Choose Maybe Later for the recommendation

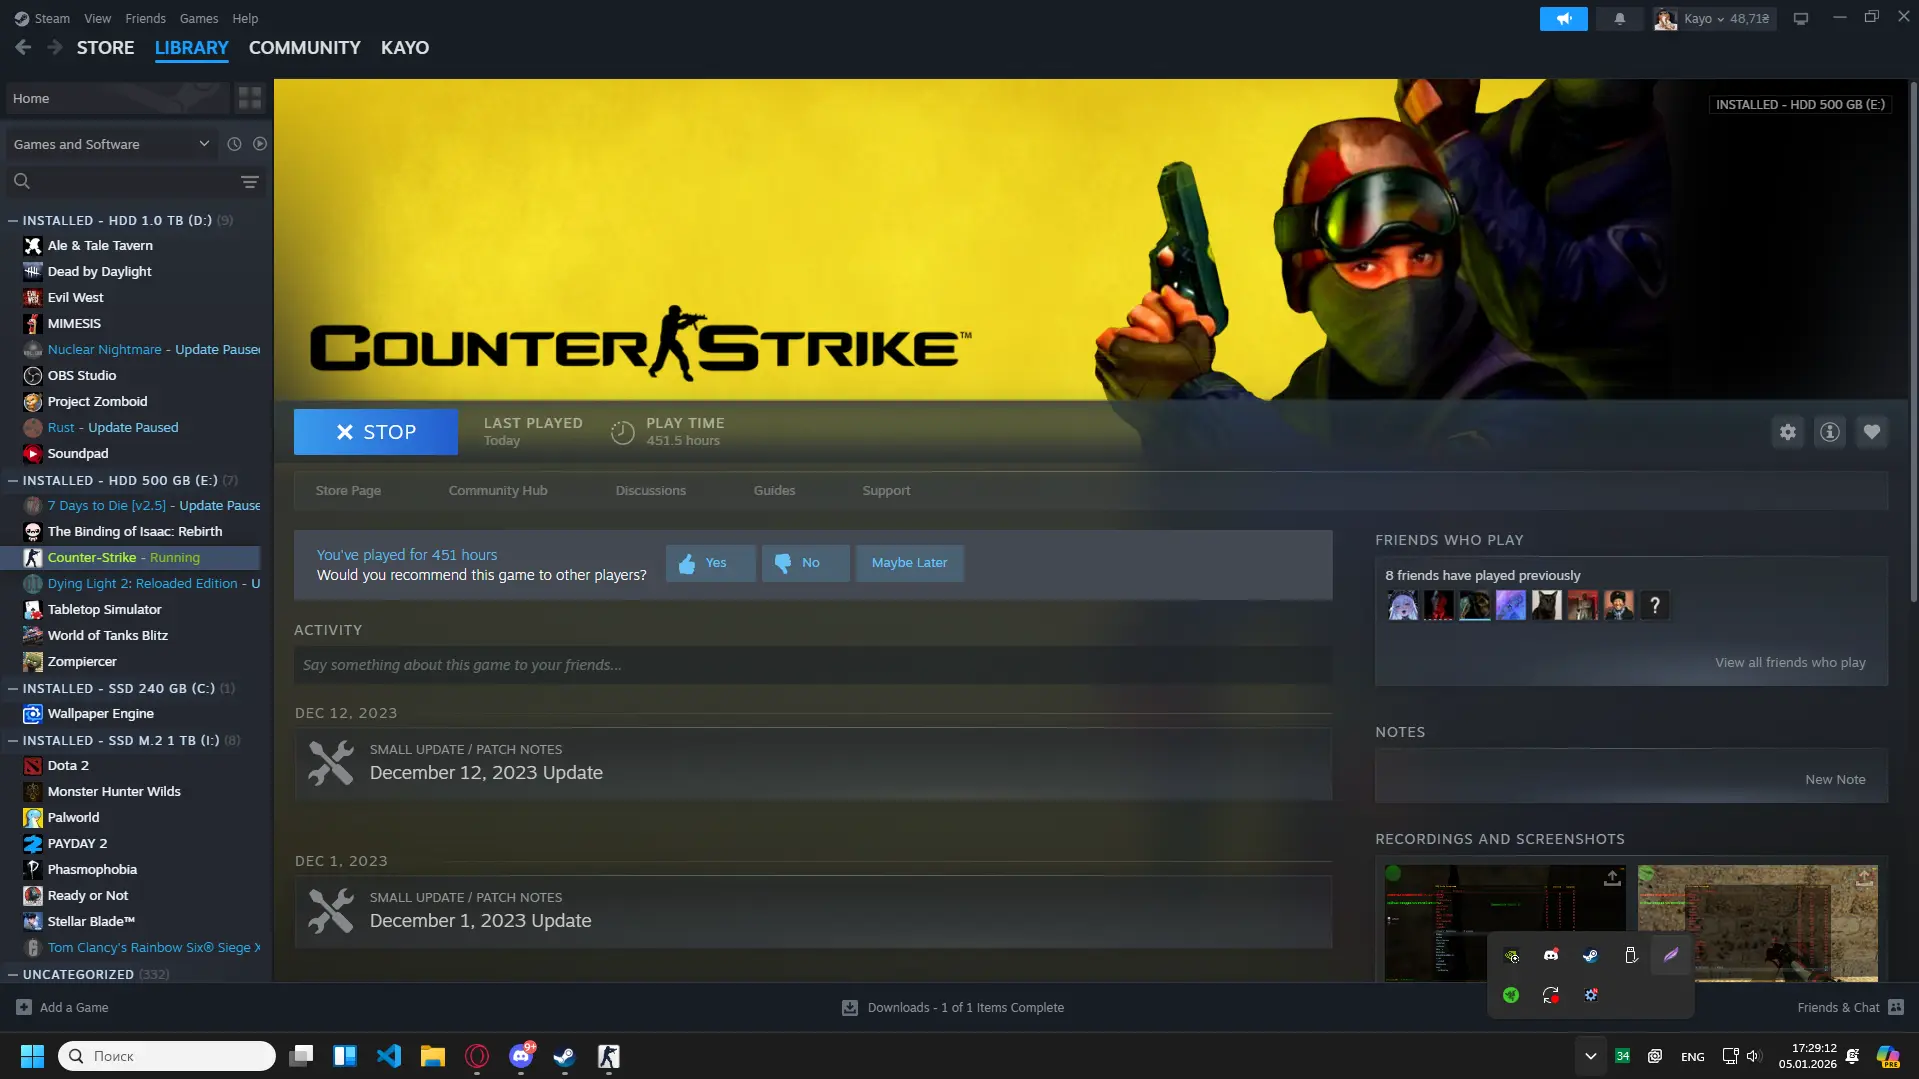(909, 563)
